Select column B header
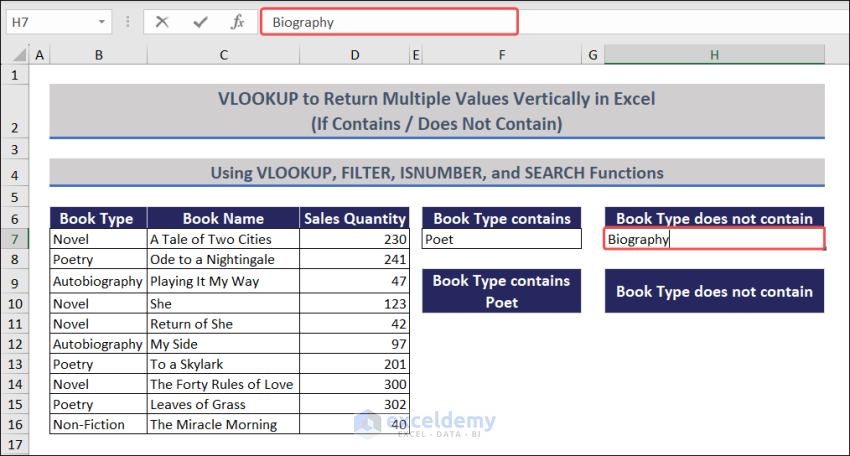850x456 pixels. coord(99,55)
